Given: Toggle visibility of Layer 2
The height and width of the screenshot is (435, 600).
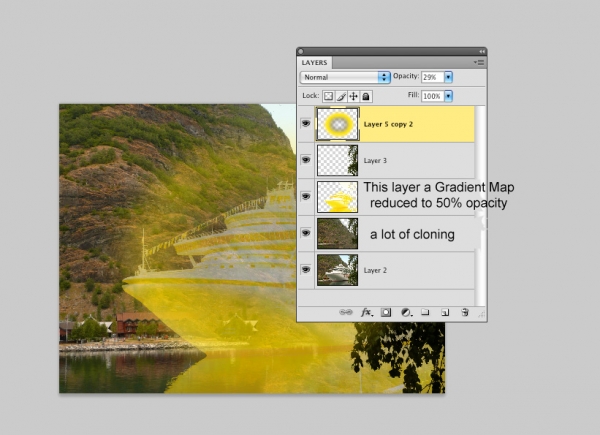Looking at the screenshot, I should click(306, 270).
